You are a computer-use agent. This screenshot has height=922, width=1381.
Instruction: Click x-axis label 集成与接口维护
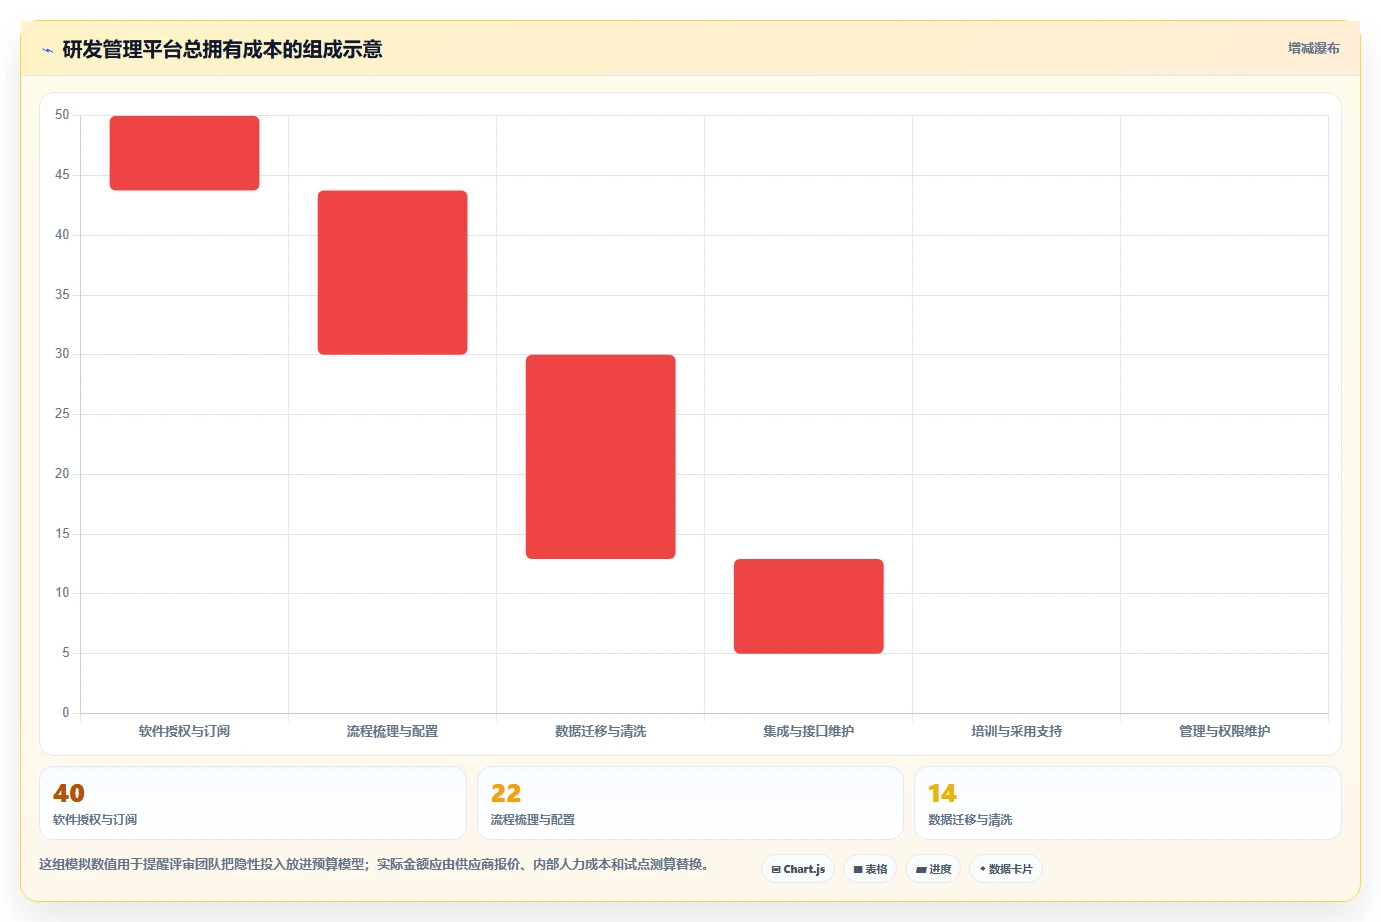pyautogui.click(x=808, y=731)
